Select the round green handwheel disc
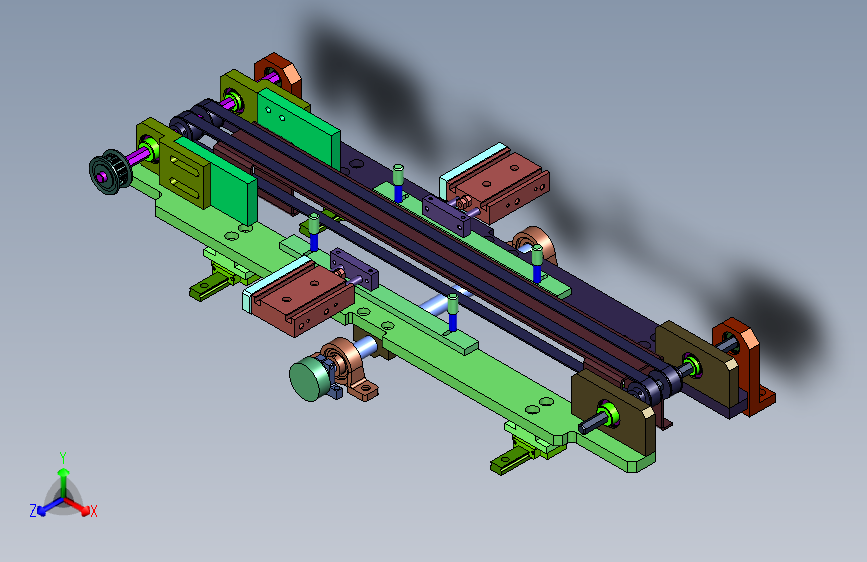Screen dimensions: 867x562 tap(309, 378)
